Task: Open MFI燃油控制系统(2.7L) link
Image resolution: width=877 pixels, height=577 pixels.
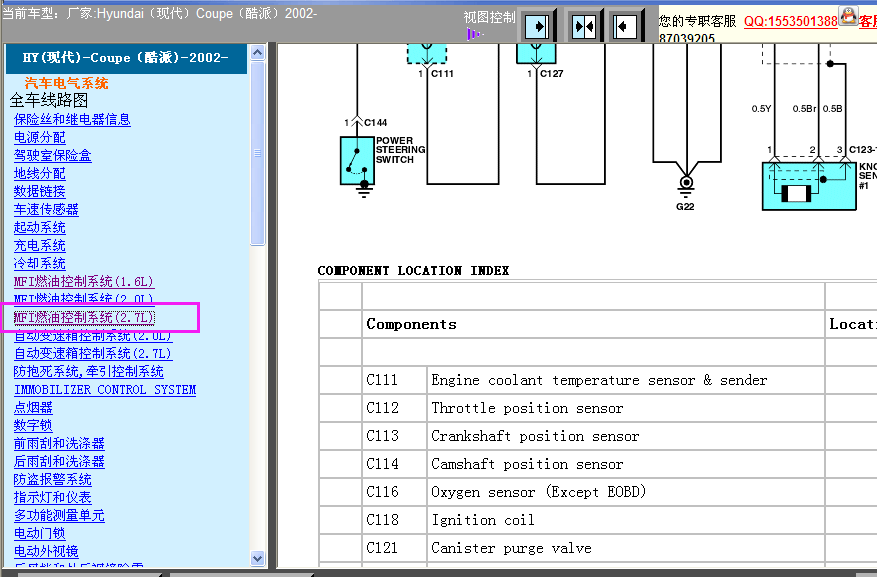Action: click(84, 317)
